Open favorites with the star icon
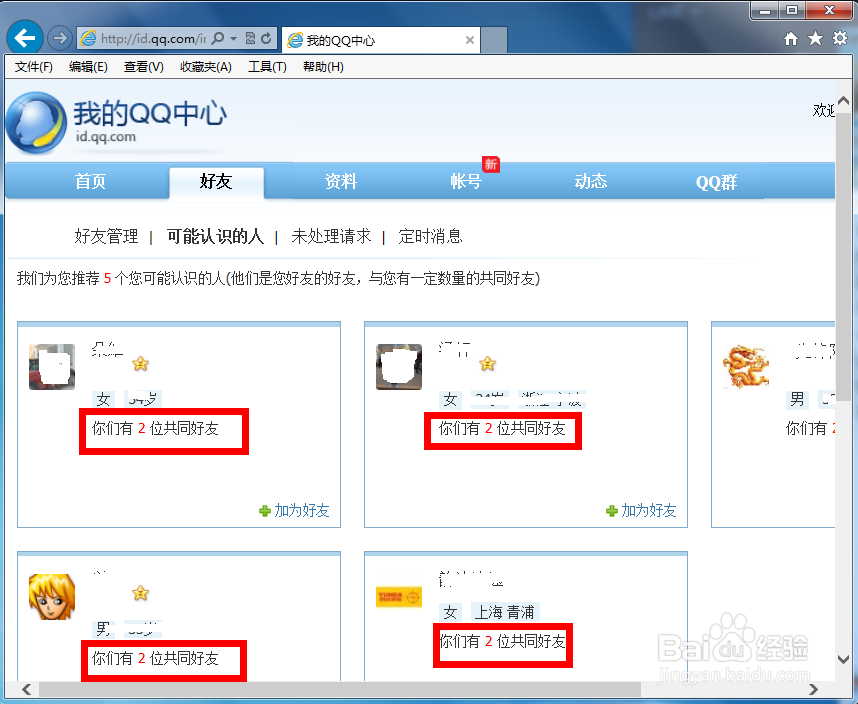Image resolution: width=858 pixels, height=704 pixels. point(815,38)
